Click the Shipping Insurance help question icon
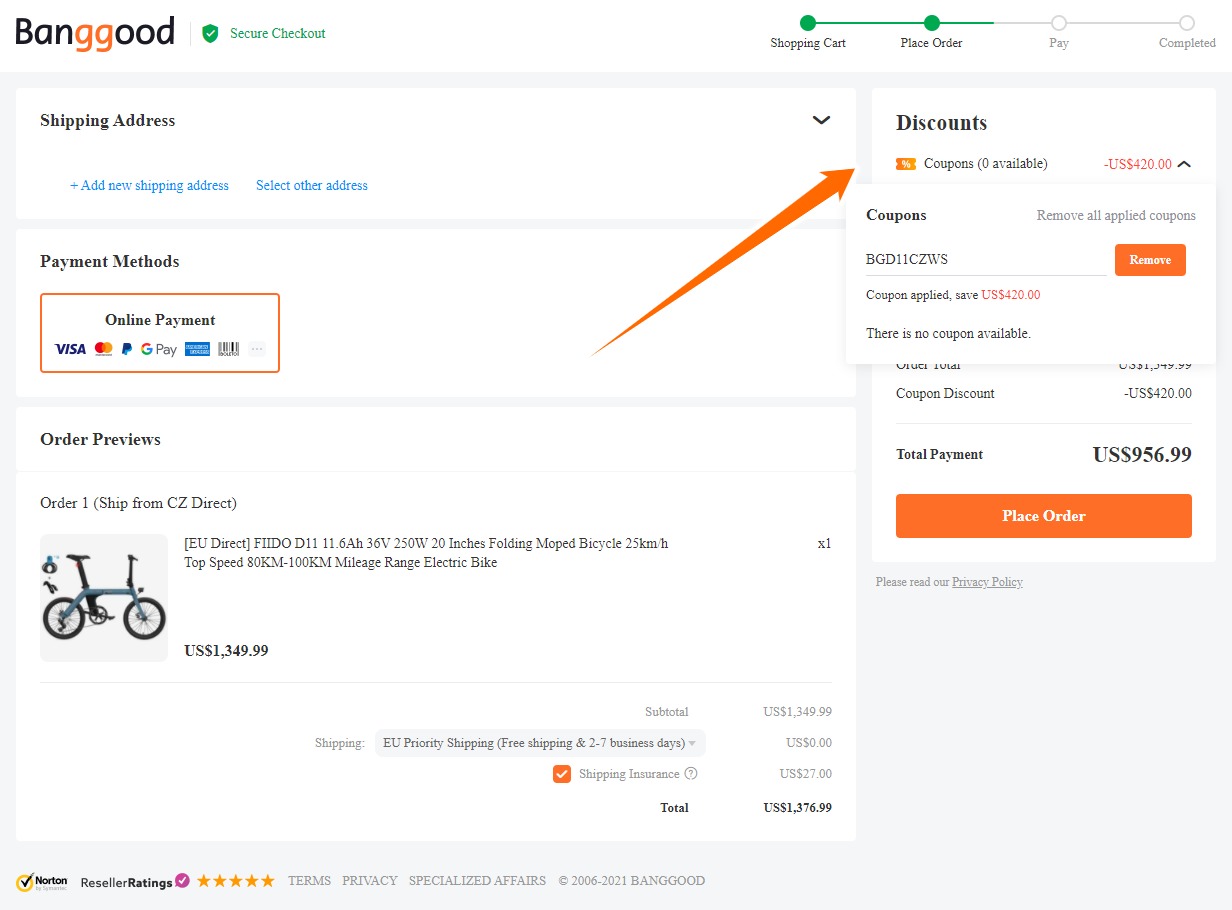The width and height of the screenshot is (1232, 910). (690, 774)
